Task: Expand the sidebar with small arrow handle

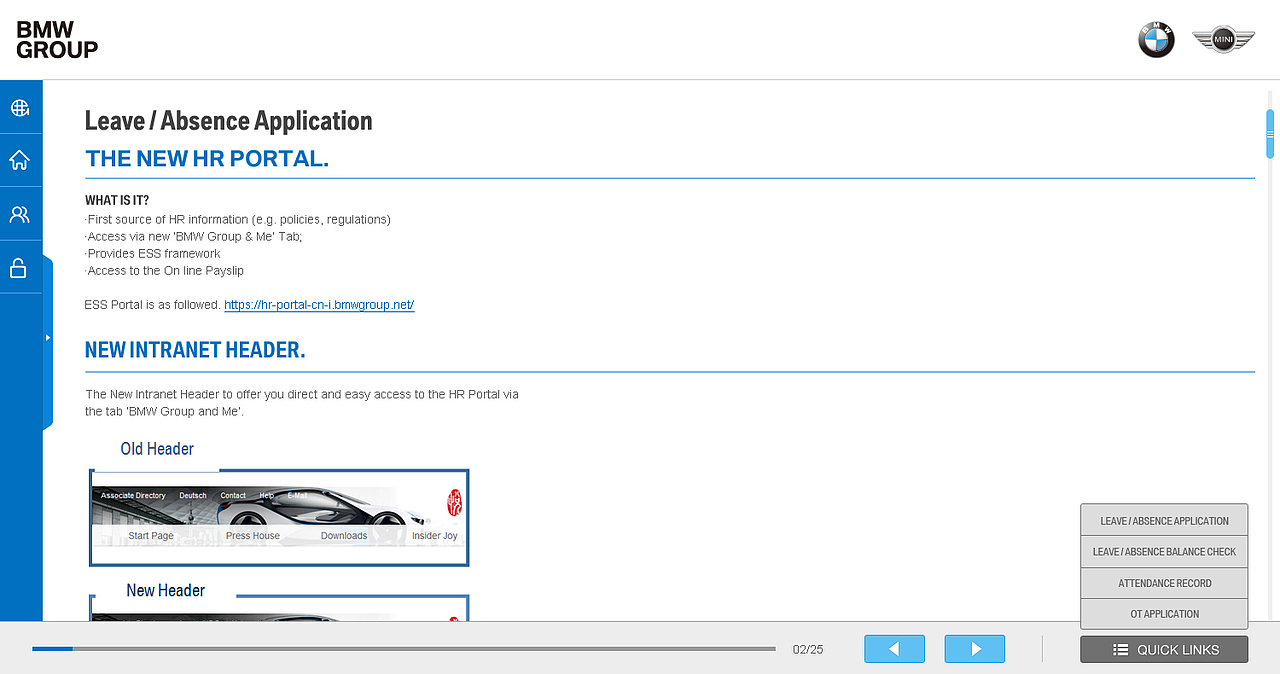Action: click(47, 338)
